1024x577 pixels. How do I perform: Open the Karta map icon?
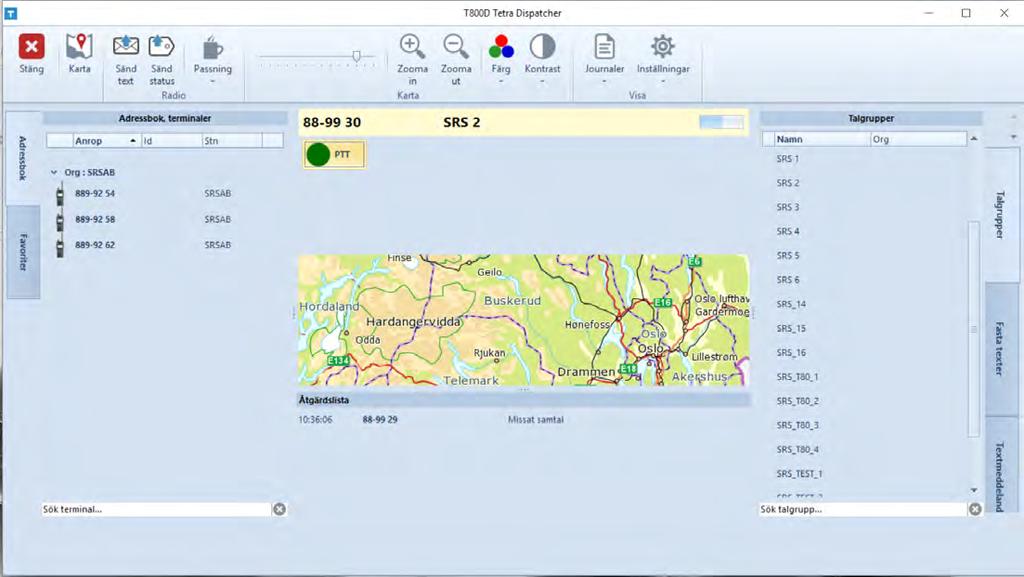point(79,46)
